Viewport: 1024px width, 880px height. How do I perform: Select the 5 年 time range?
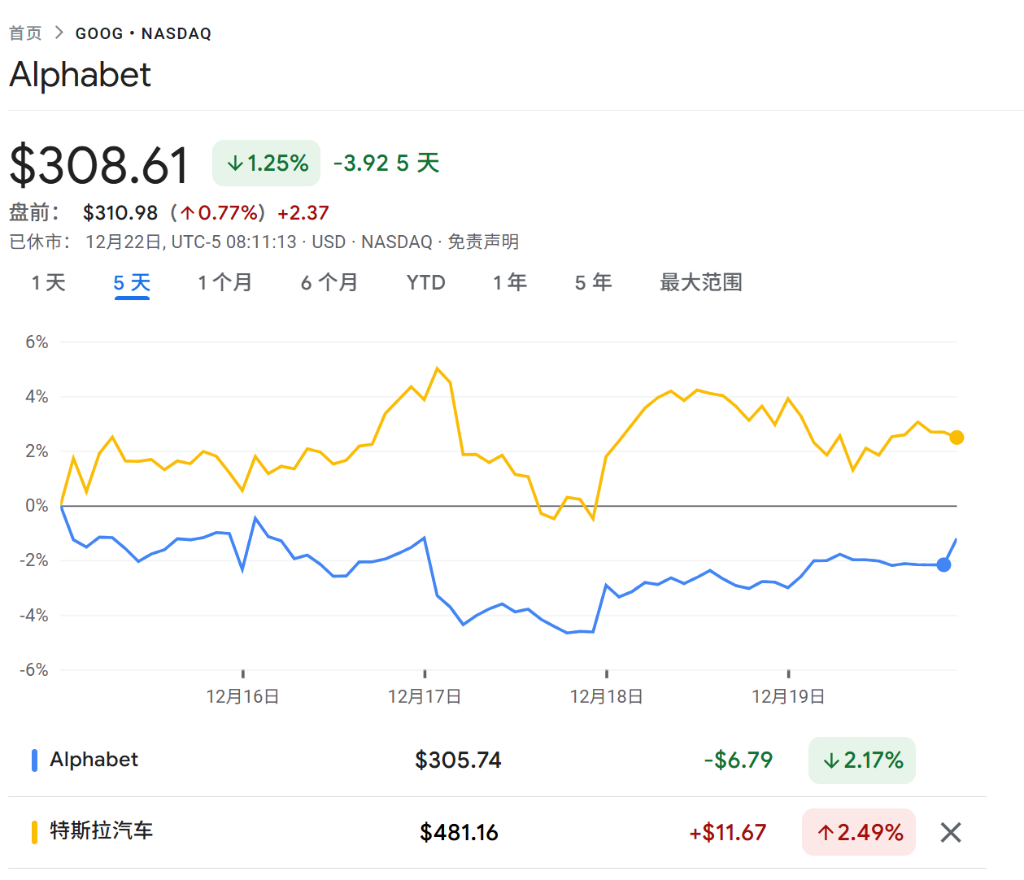click(593, 283)
